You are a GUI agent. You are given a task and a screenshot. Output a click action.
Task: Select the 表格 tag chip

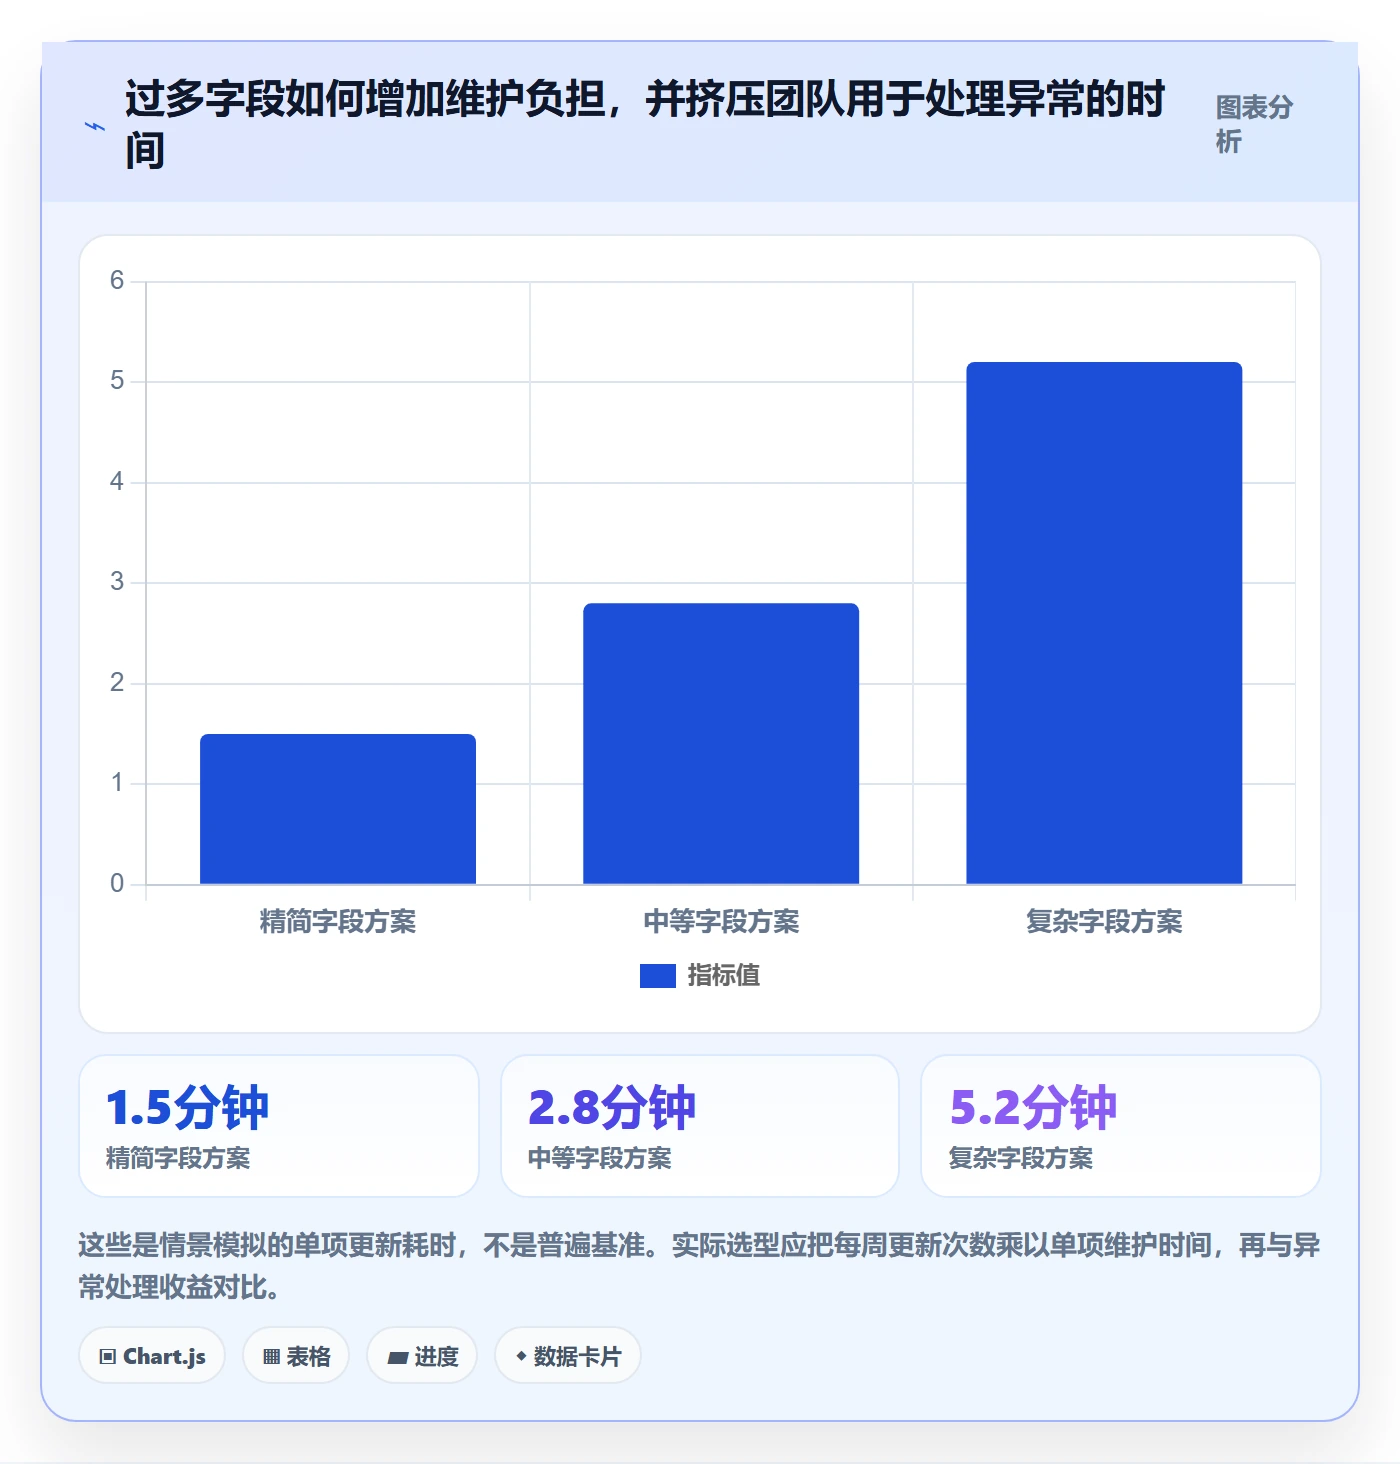click(296, 1356)
